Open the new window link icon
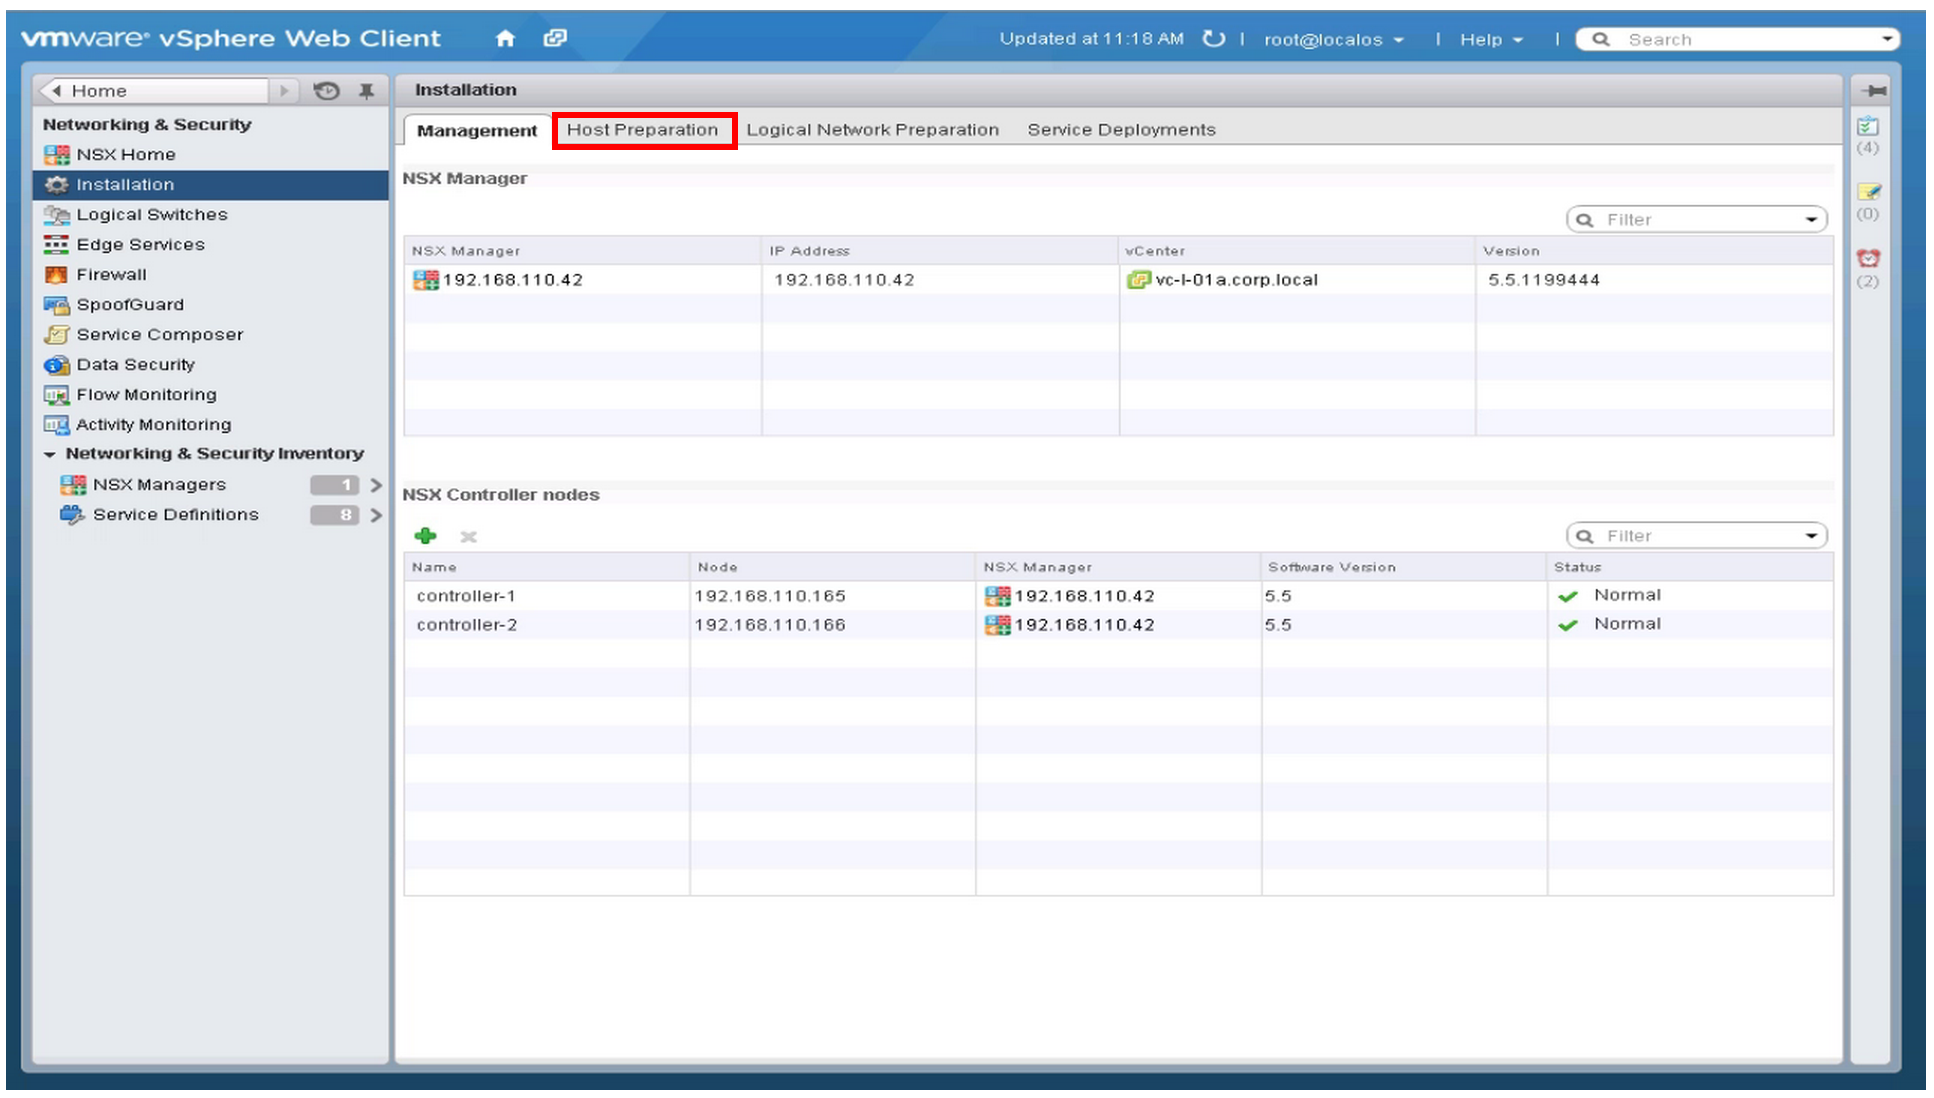The image size is (1934, 1098). [x=555, y=38]
